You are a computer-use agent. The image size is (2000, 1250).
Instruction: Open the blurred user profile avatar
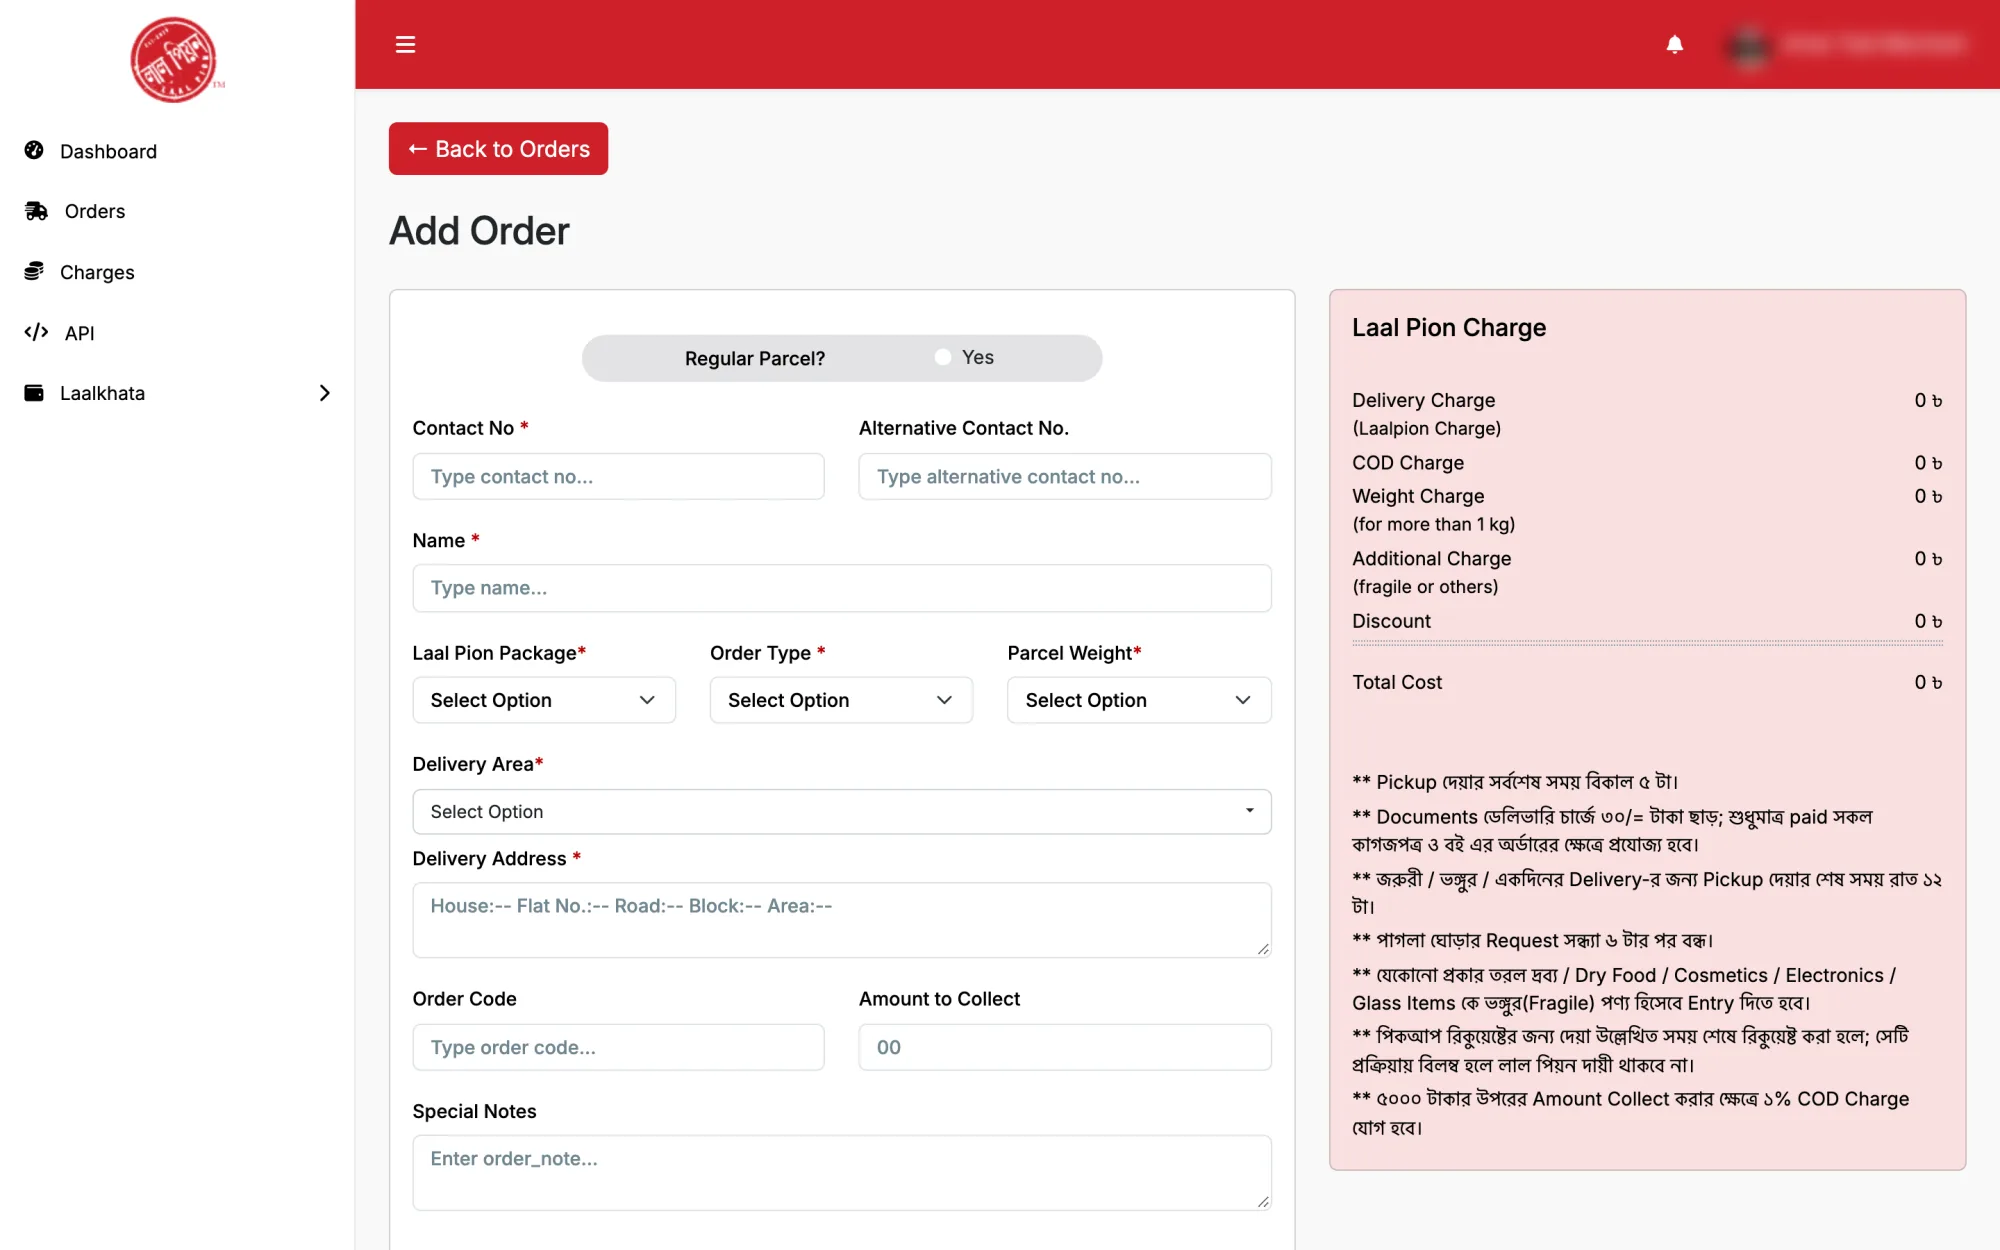[1750, 45]
